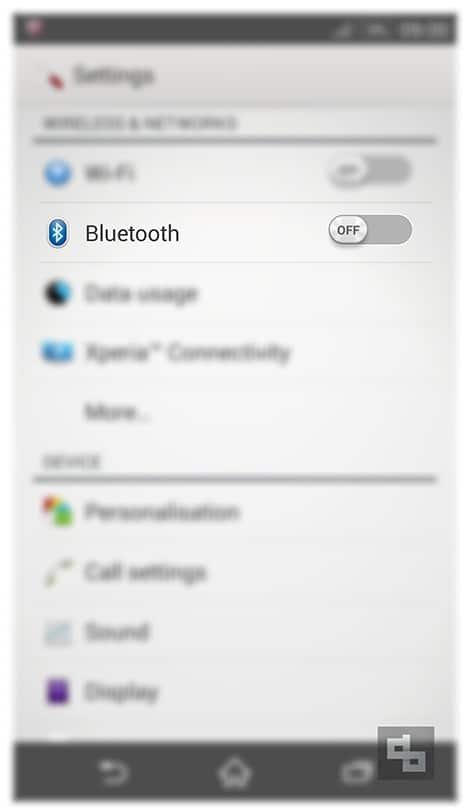Tap the Settings wrench icon in header

pos(56,80)
